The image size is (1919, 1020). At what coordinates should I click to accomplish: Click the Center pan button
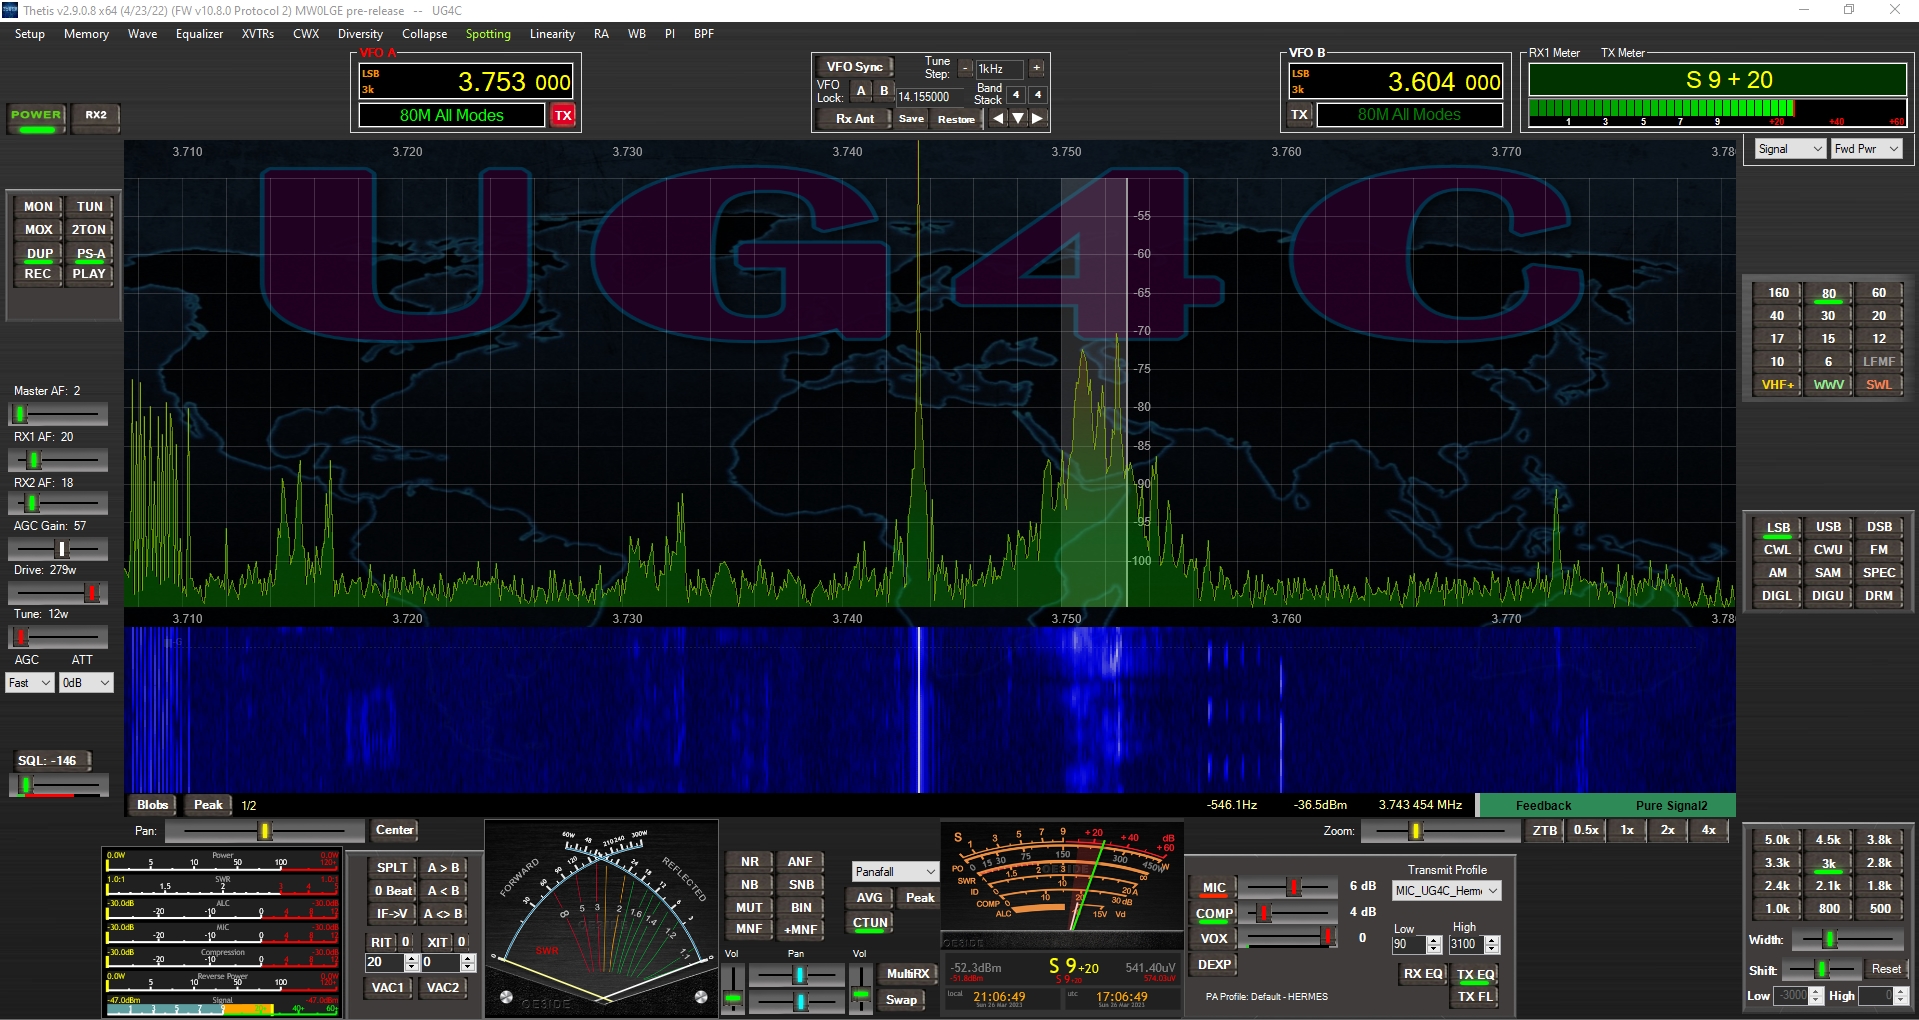point(395,830)
